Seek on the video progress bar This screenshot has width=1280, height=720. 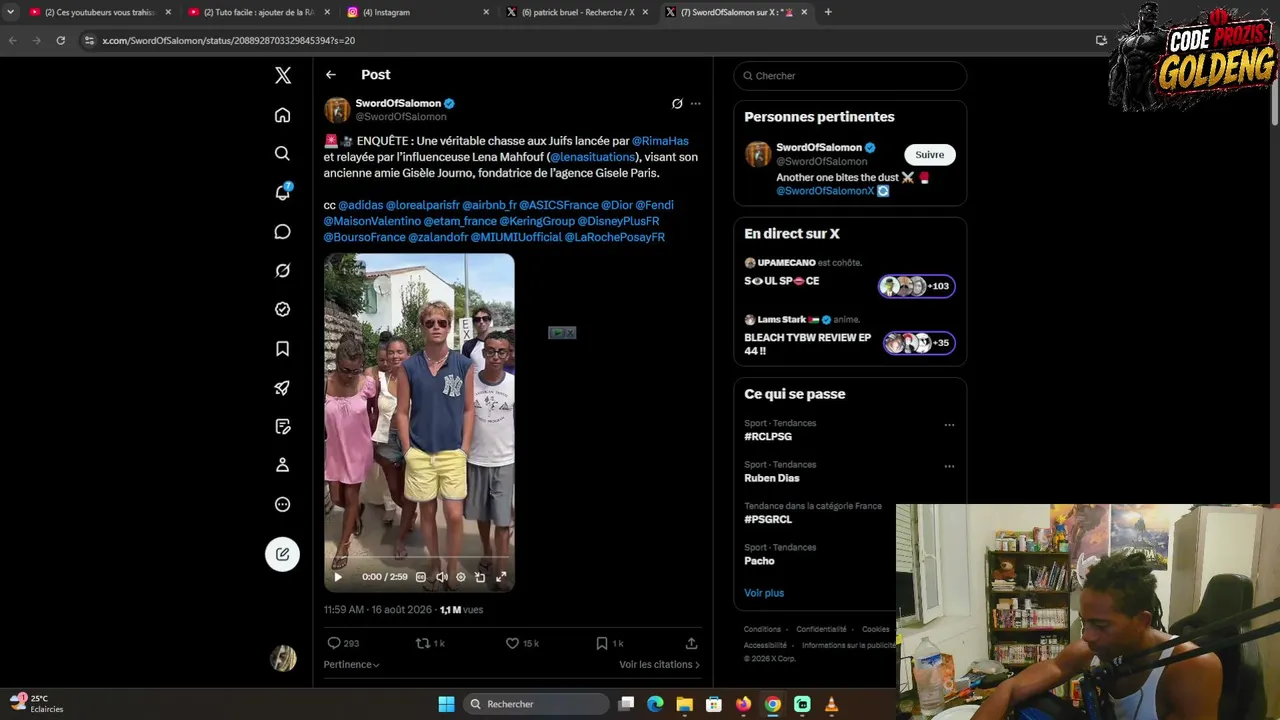419,559
